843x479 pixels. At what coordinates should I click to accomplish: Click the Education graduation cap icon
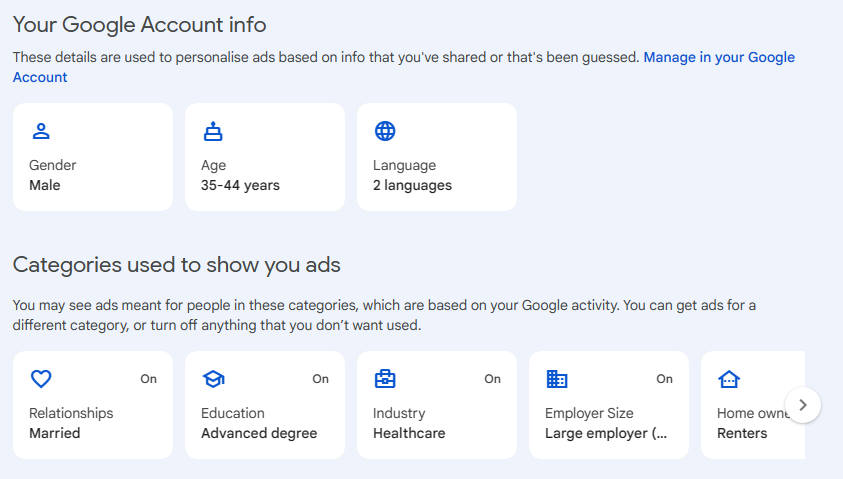coord(213,379)
